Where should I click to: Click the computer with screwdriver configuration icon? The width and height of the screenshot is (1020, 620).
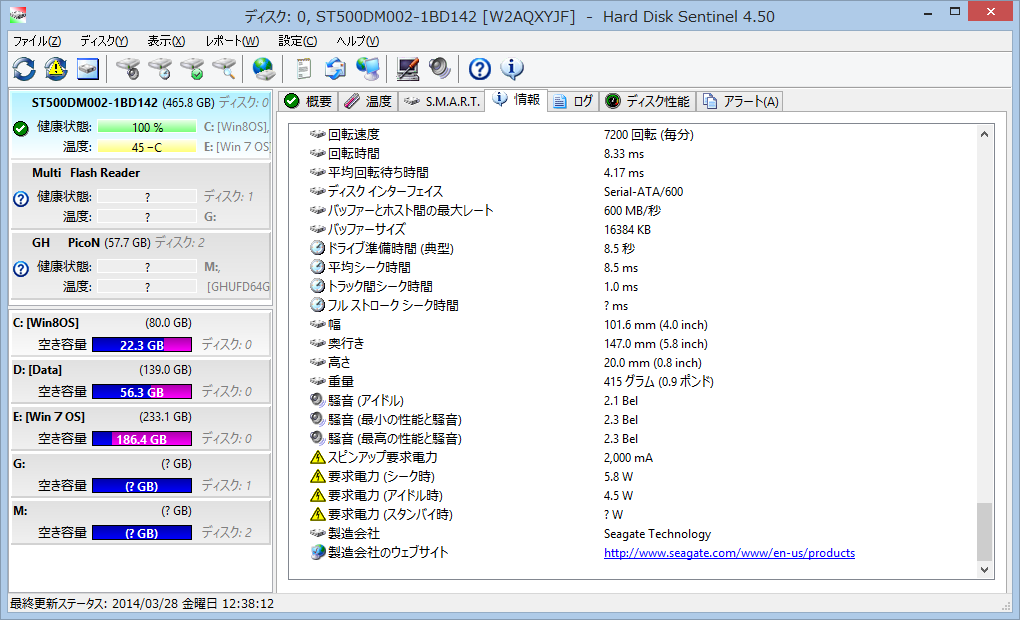408,69
